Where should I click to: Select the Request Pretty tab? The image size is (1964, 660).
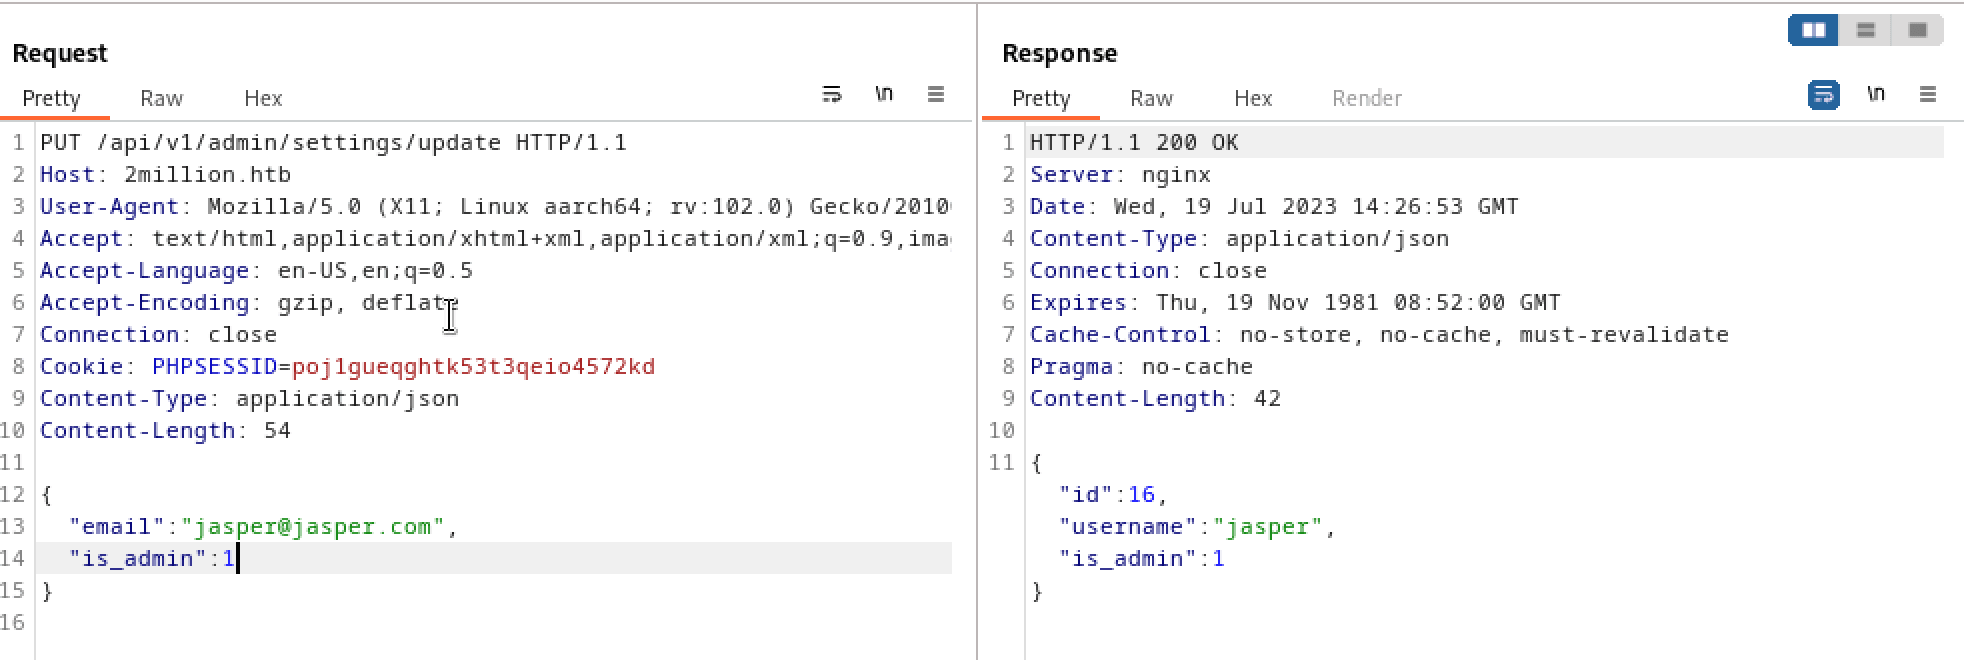51,98
